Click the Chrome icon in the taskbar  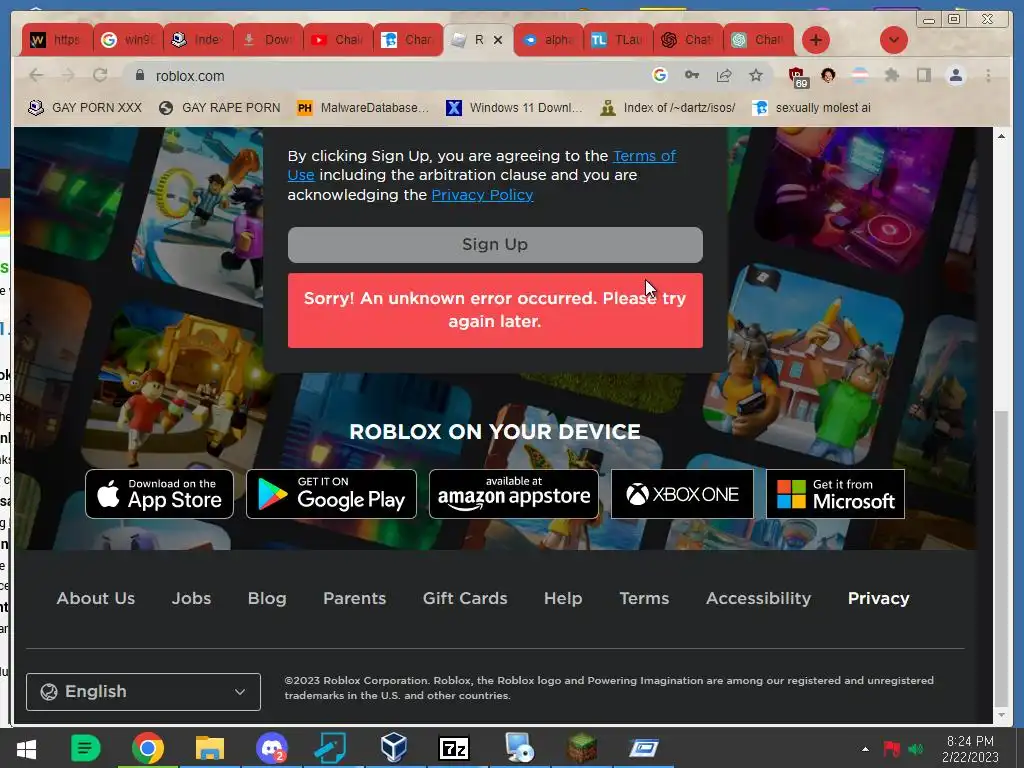[148, 748]
